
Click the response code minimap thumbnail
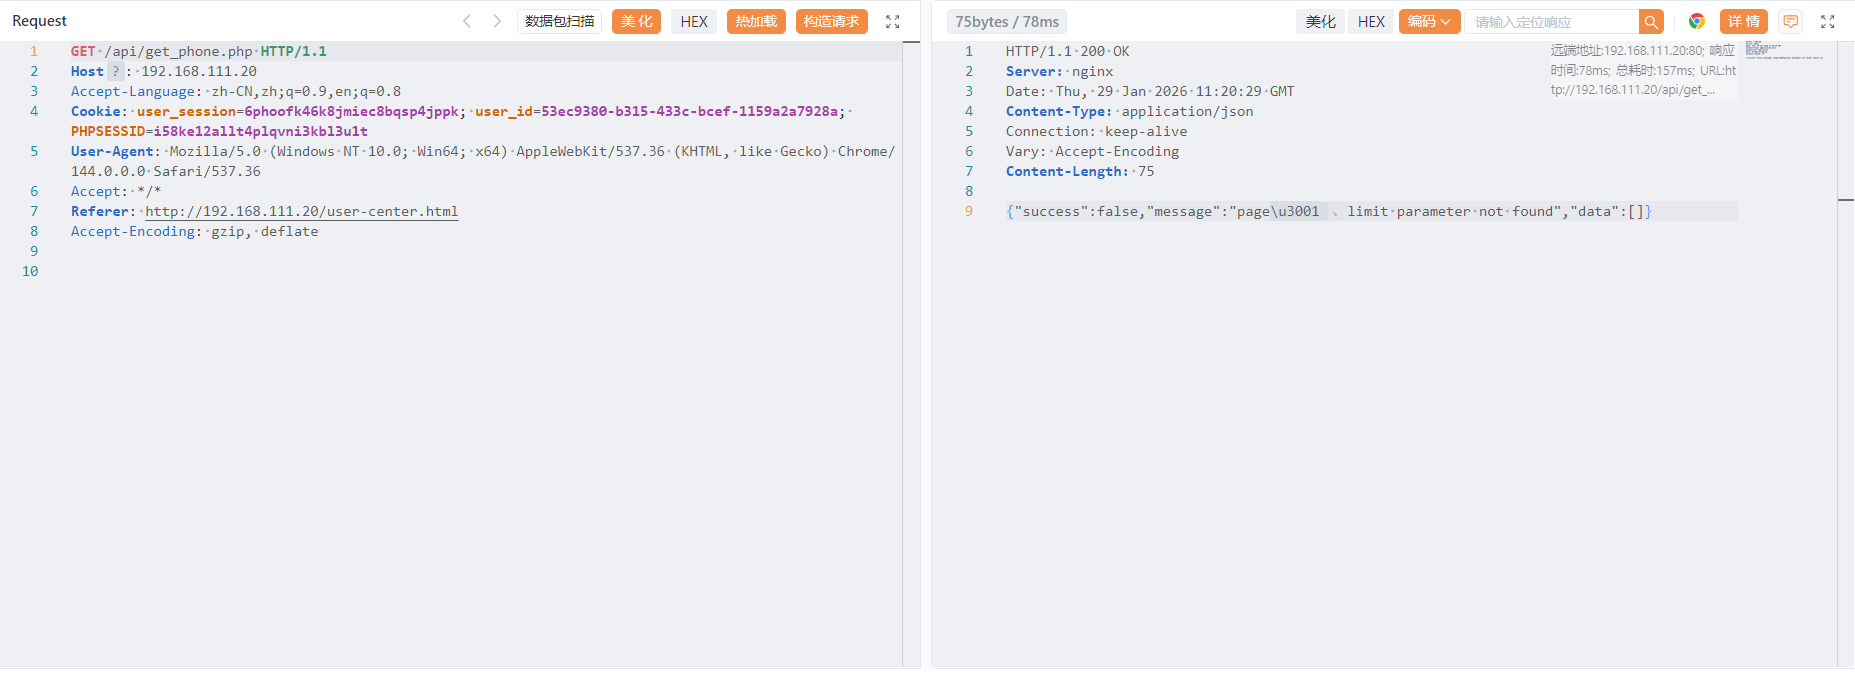click(x=1784, y=50)
